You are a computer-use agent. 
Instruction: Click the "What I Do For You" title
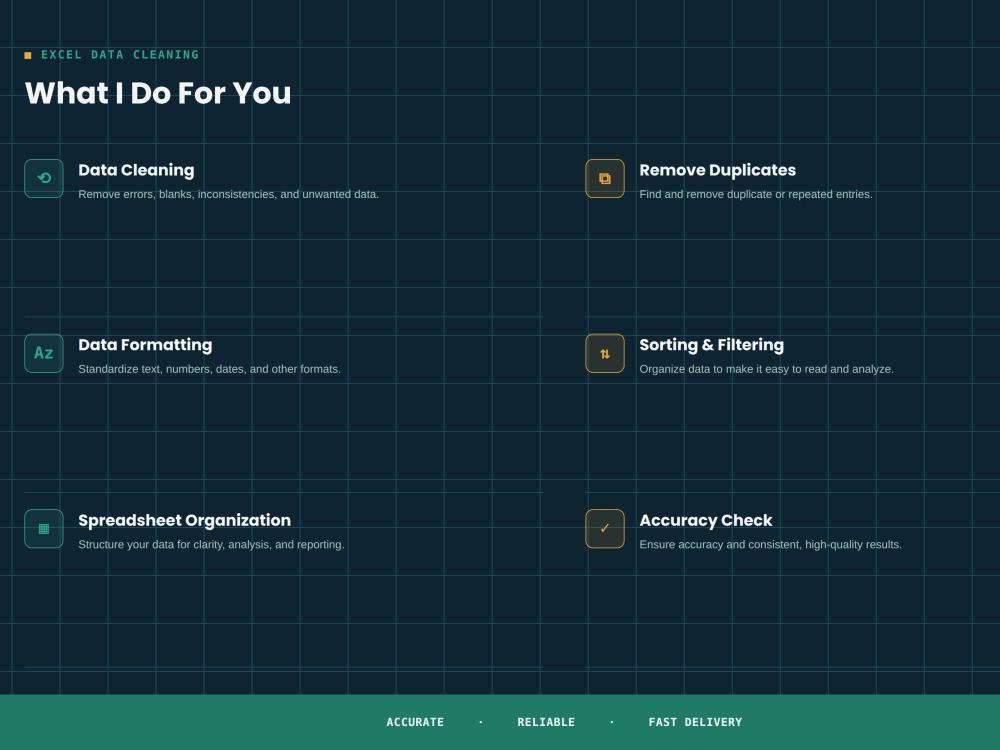click(158, 93)
